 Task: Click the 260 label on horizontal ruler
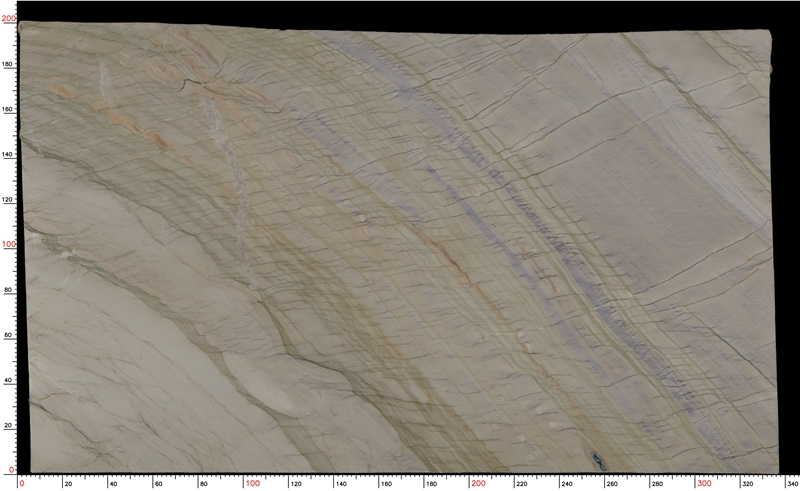[x=612, y=483]
